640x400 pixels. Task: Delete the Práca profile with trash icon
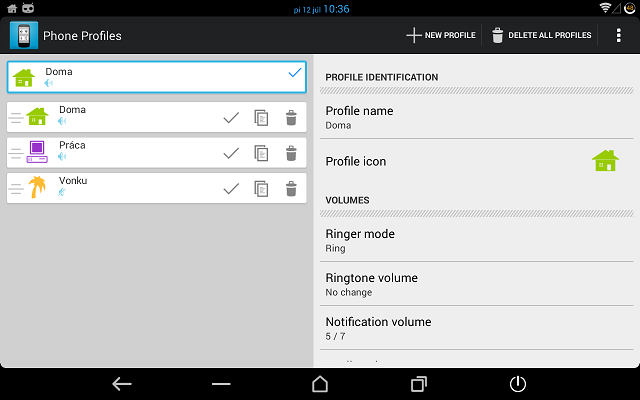point(291,153)
